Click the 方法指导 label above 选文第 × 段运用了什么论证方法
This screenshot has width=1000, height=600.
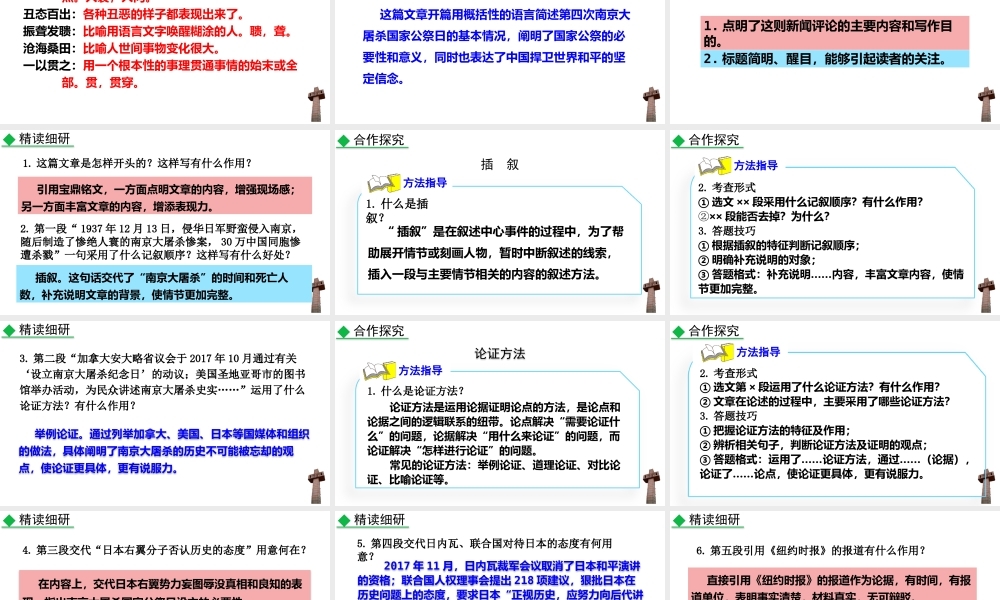click(x=758, y=352)
